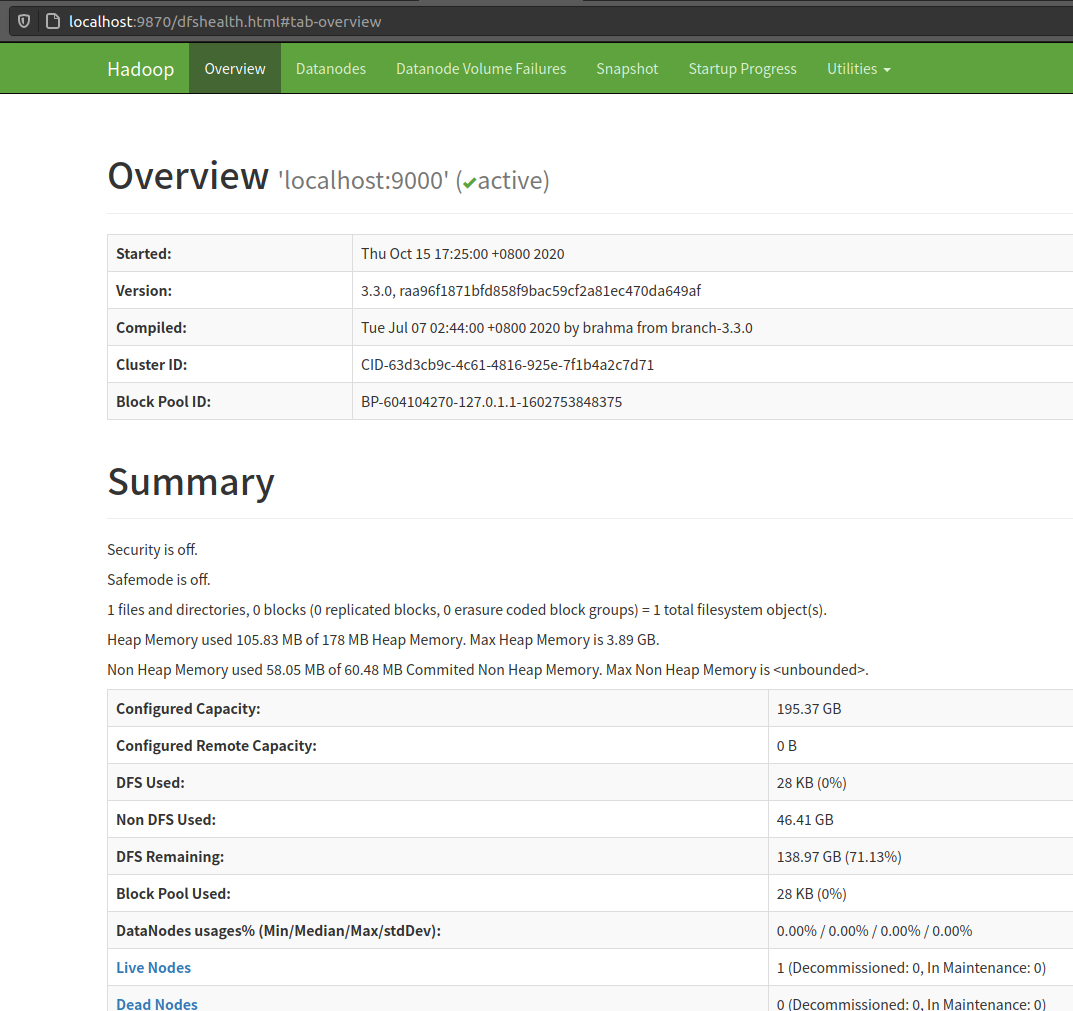1073x1011 pixels.
Task: Click Non DFS Used value 46.41 GB
Action: click(805, 820)
